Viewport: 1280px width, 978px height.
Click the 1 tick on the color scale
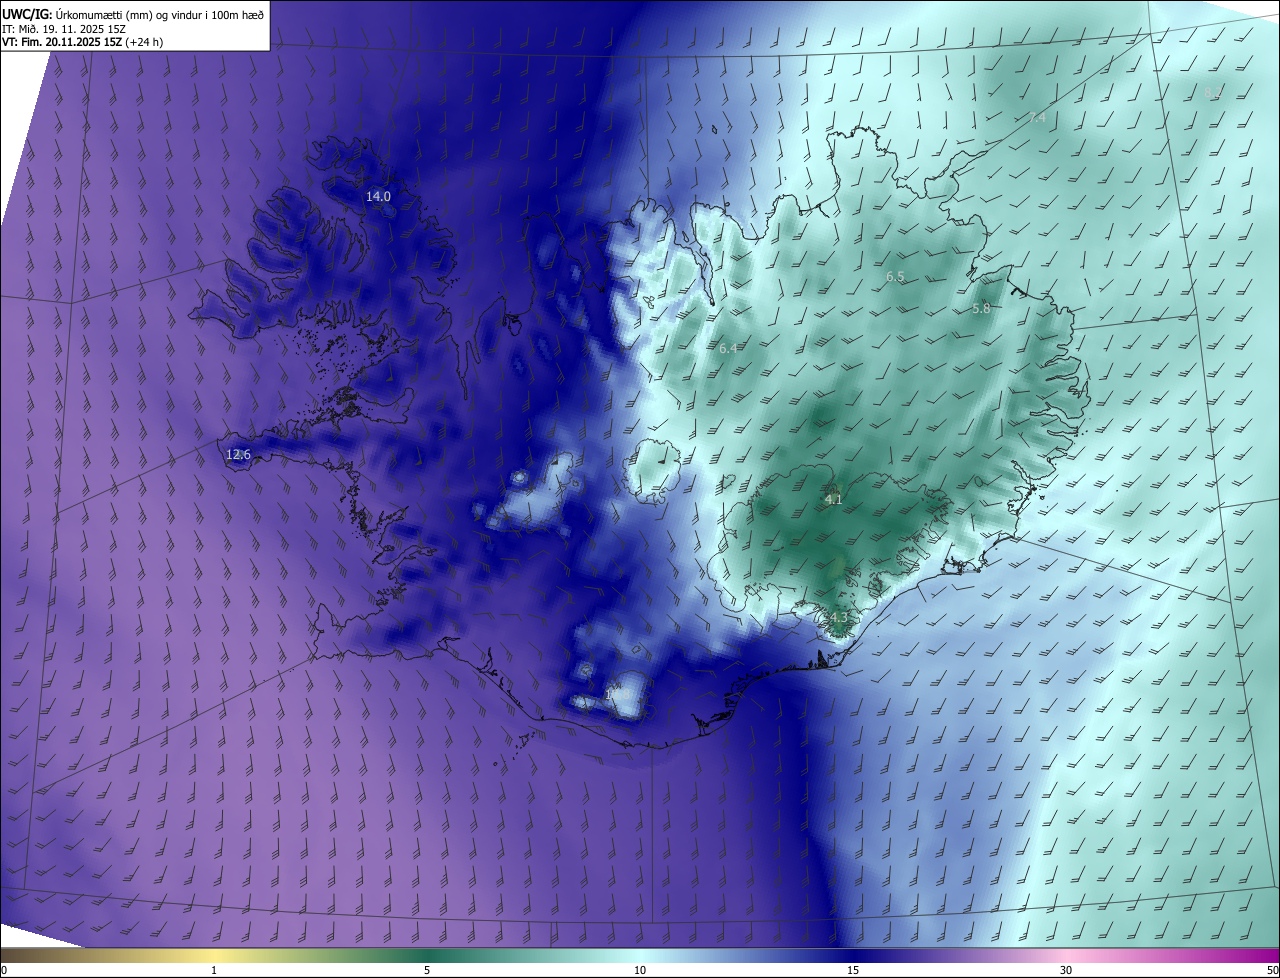click(214, 970)
